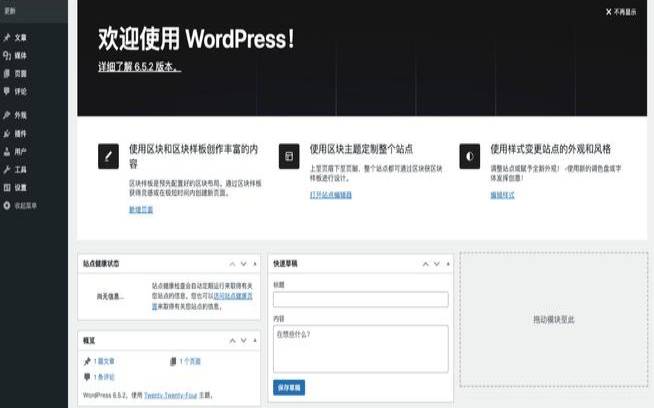Click the 保存草稿 button

click(x=288, y=387)
